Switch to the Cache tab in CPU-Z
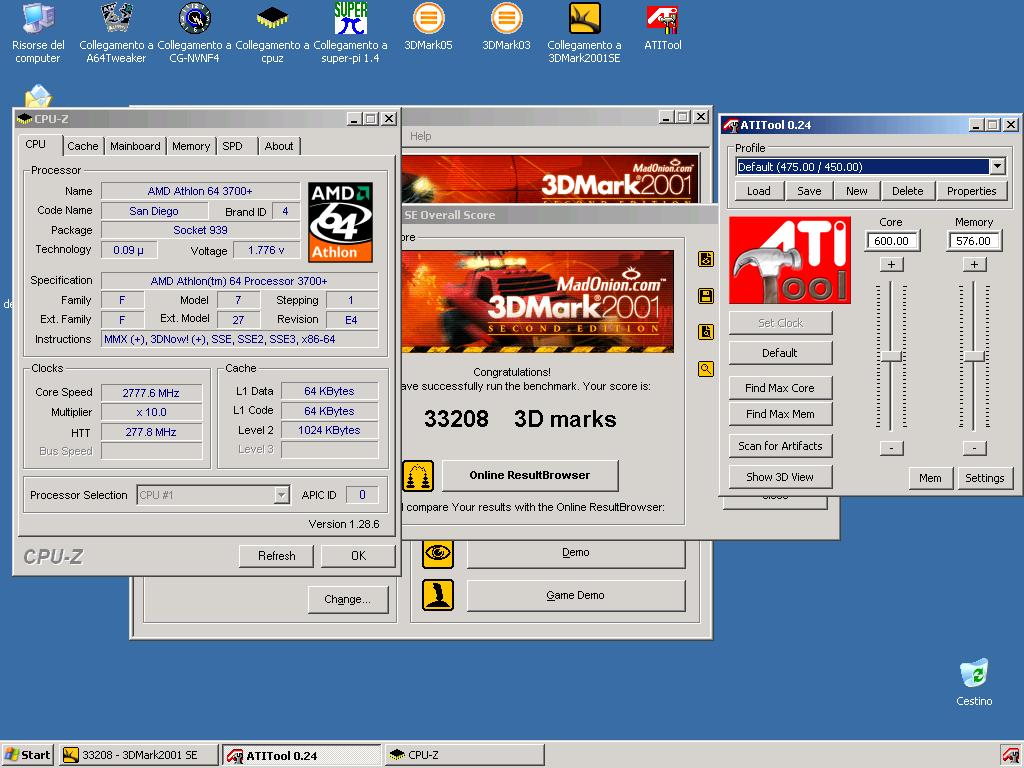The width and height of the screenshot is (1024, 768). click(83, 146)
